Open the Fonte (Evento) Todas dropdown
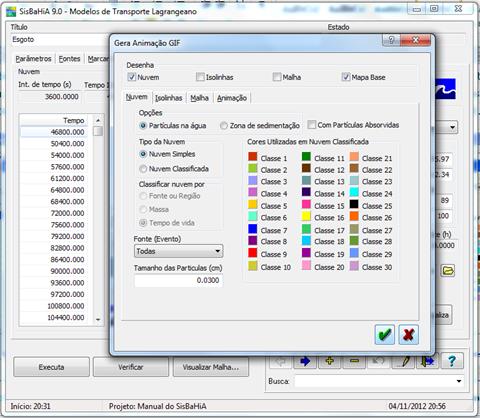This screenshot has height=418, width=480. [x=178, y=251]
